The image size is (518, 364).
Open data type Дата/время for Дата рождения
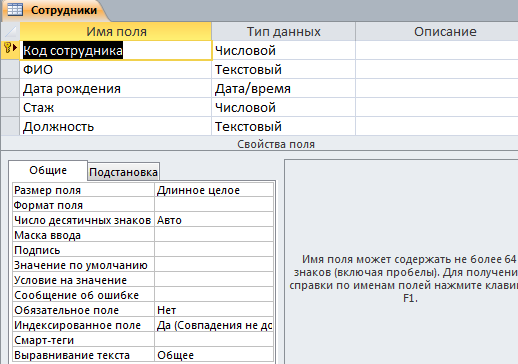[x=283, y=89]
